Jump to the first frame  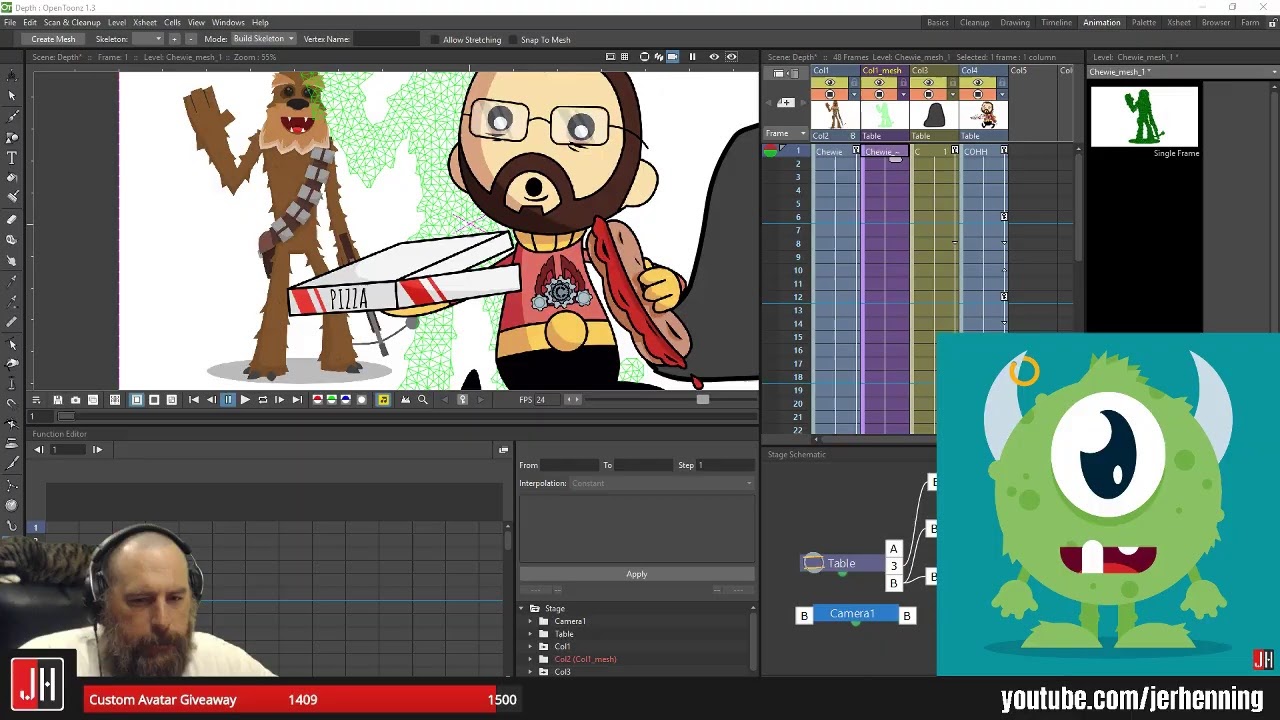(193, 400)
